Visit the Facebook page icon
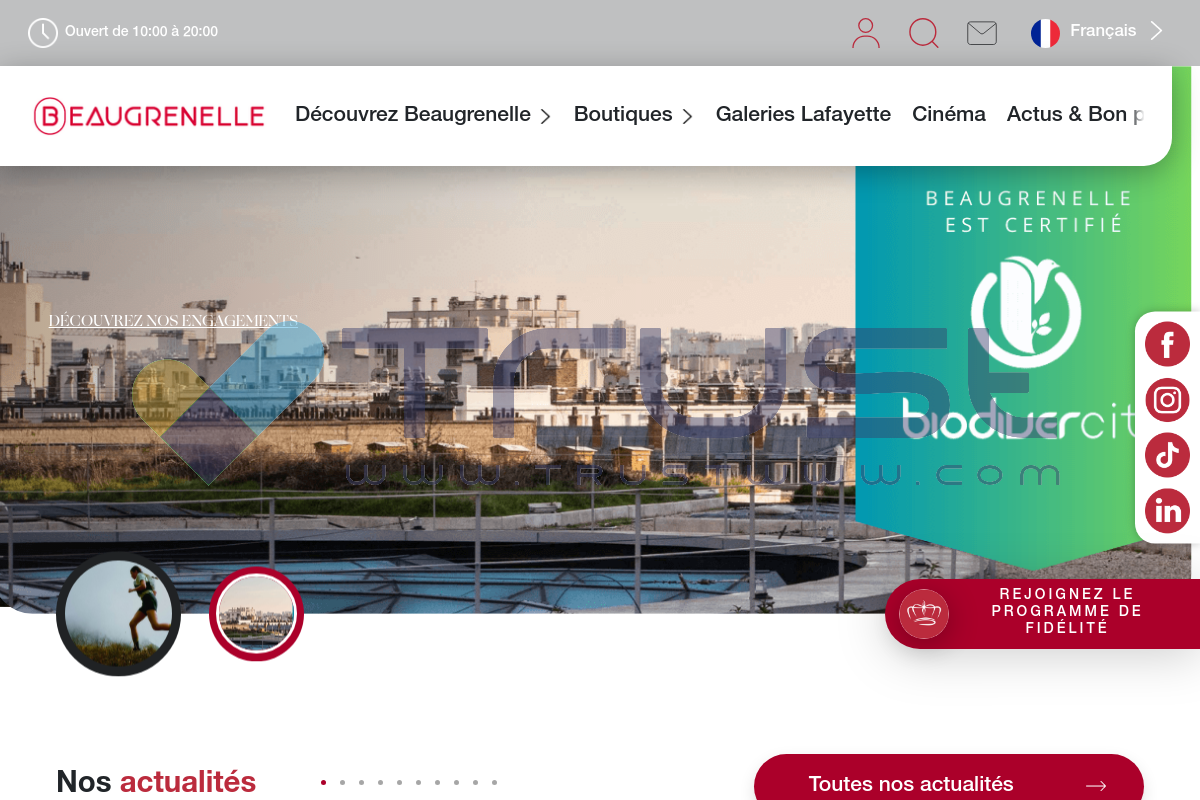 [1167, 345]
